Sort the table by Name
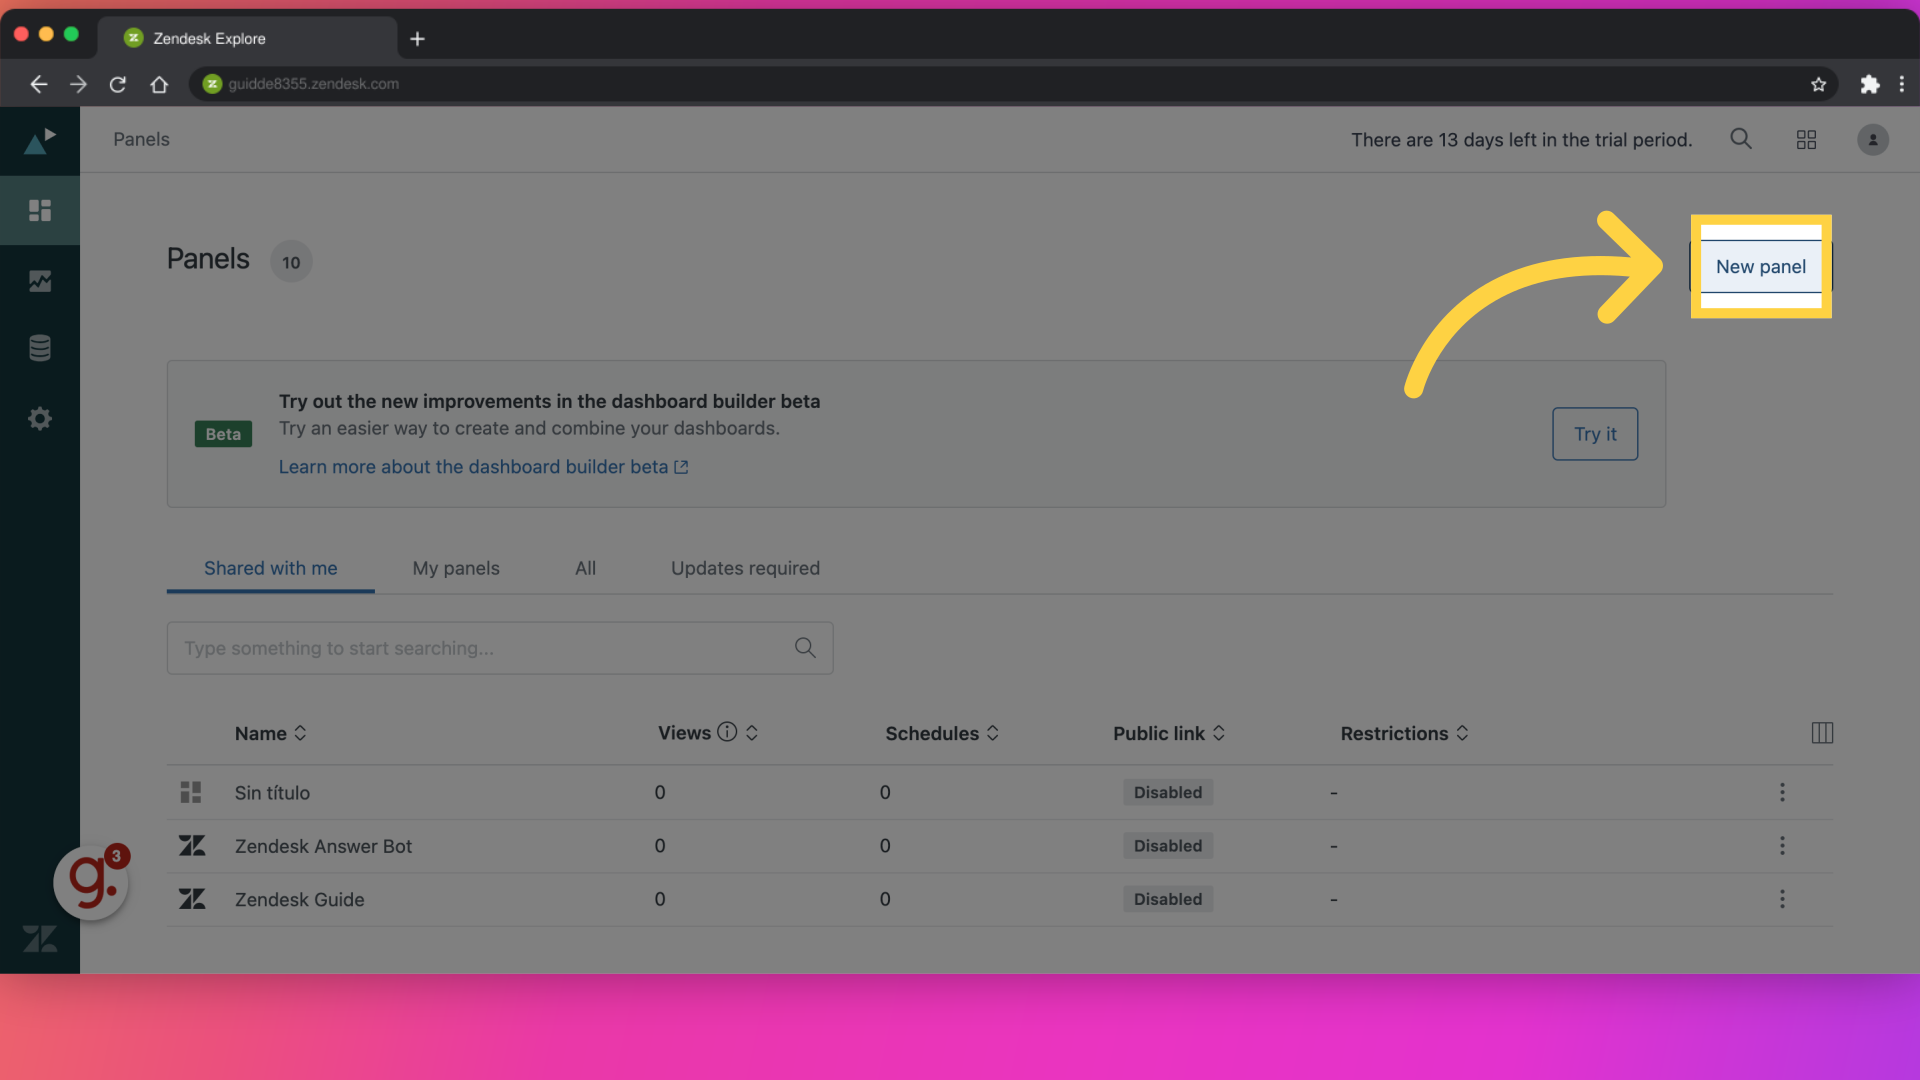1920x1080 pixels. (270, 733)
